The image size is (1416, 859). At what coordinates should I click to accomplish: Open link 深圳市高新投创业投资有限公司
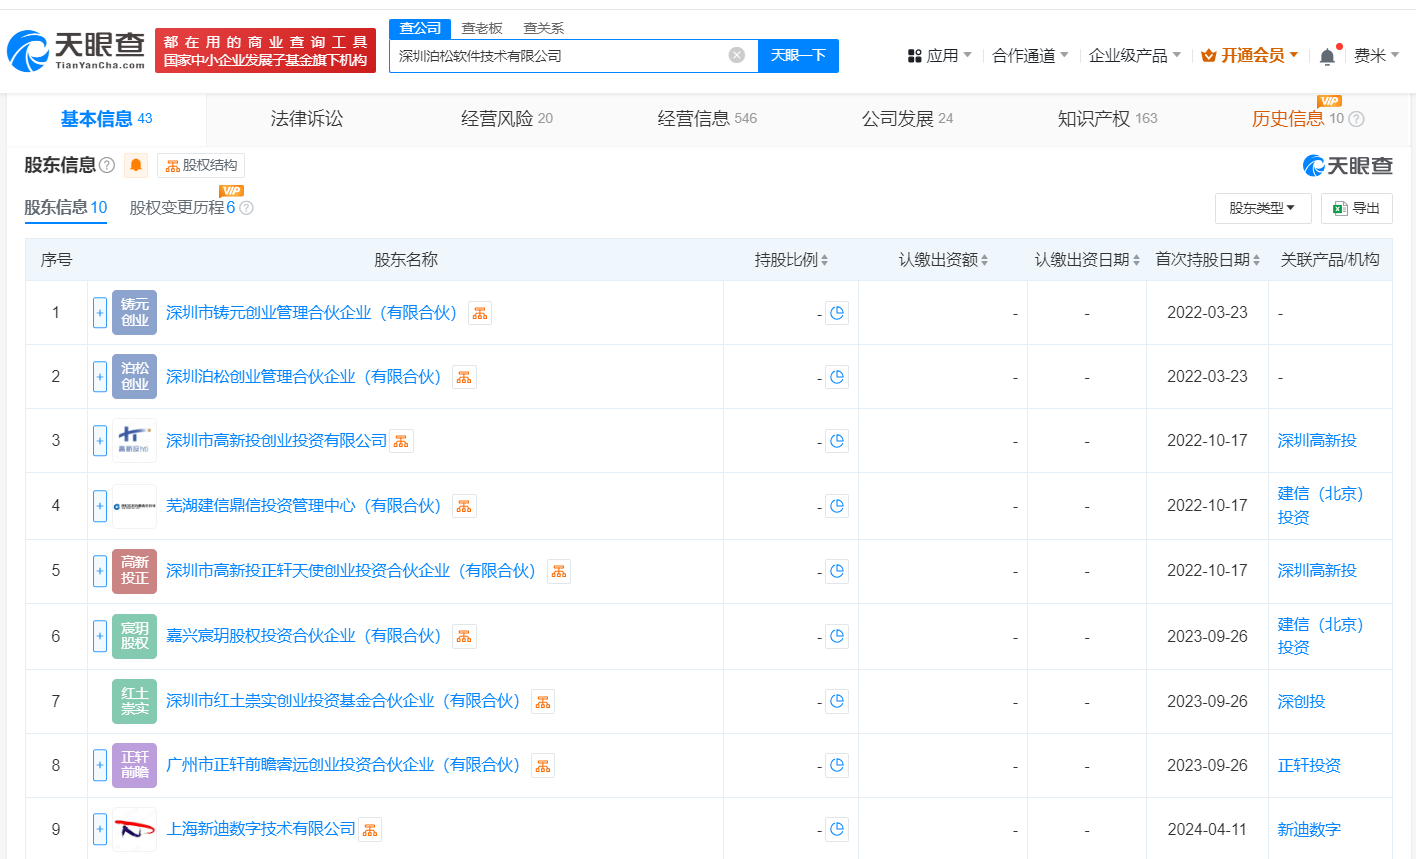click(x=276, y=441)
